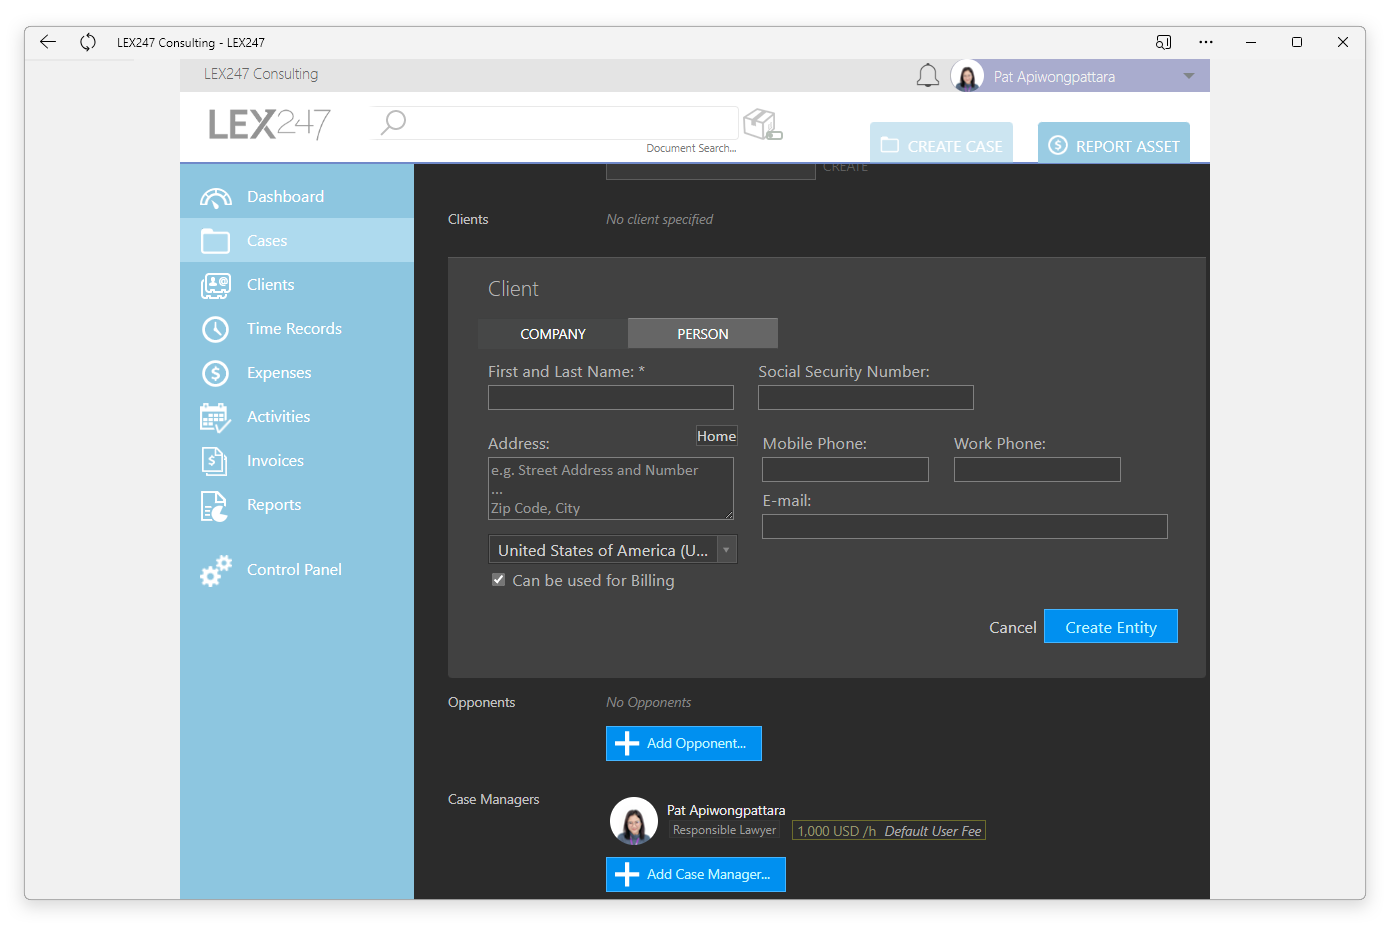Image resolution: width=1390 pixels, height=925 pixels.
Task: Open the three-dots more menu
Action: click(1206, 42)
